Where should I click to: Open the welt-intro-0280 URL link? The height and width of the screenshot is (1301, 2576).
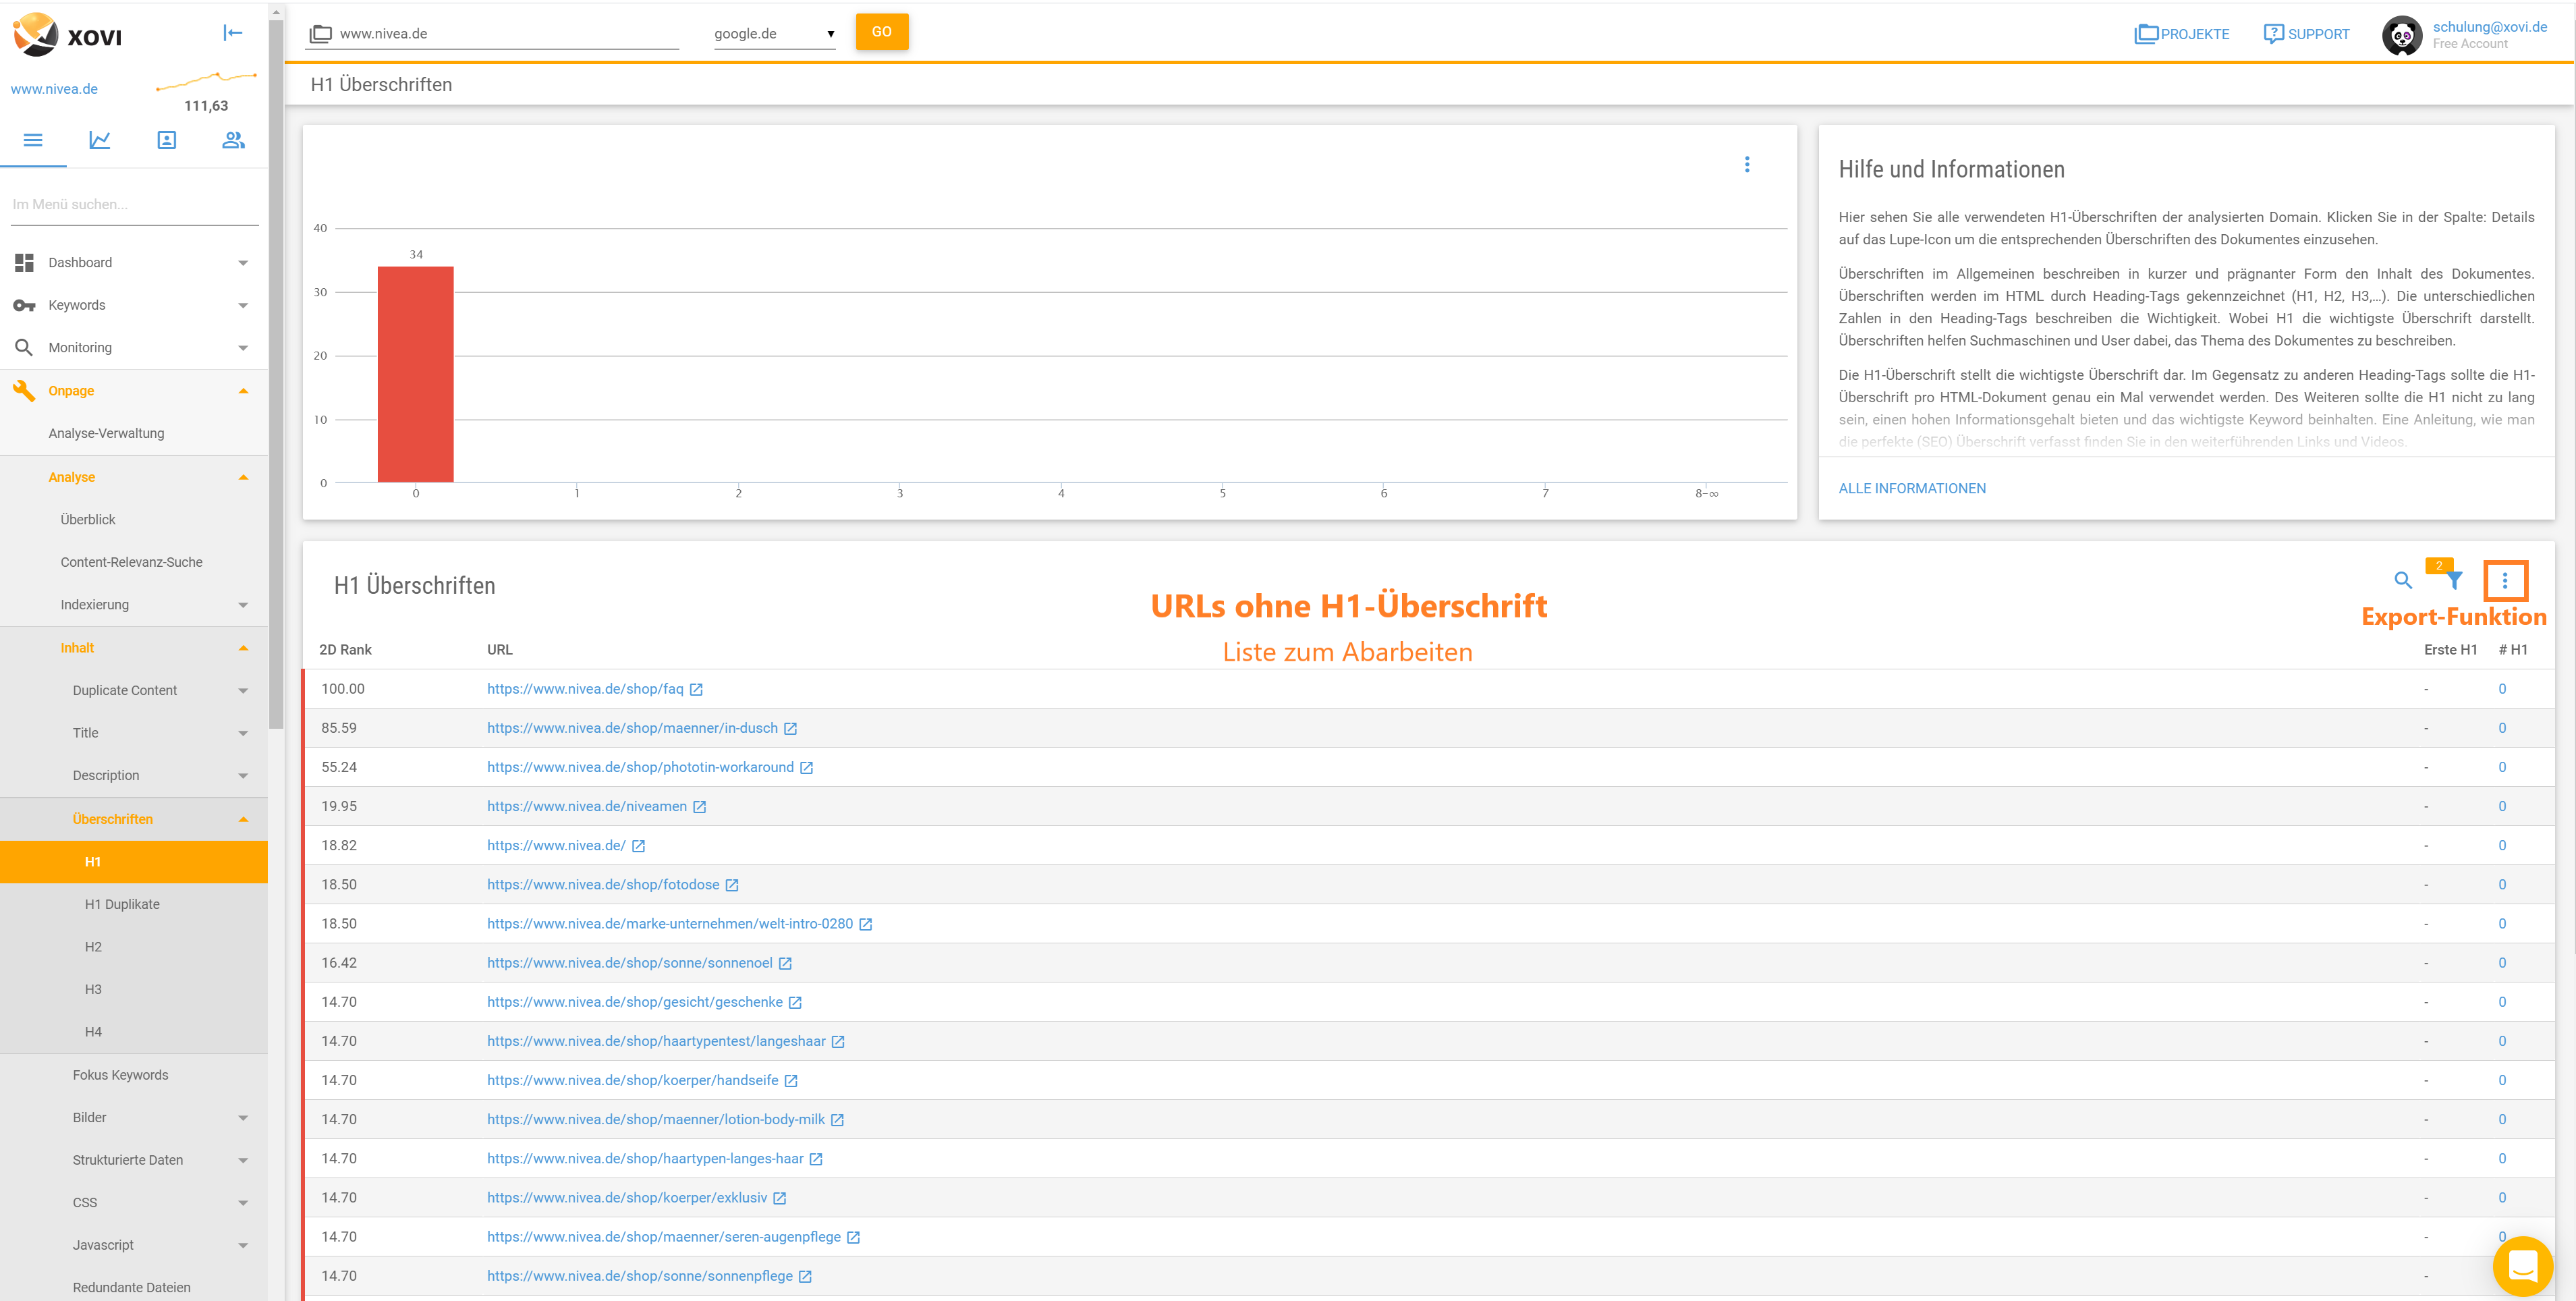(670, 924)
